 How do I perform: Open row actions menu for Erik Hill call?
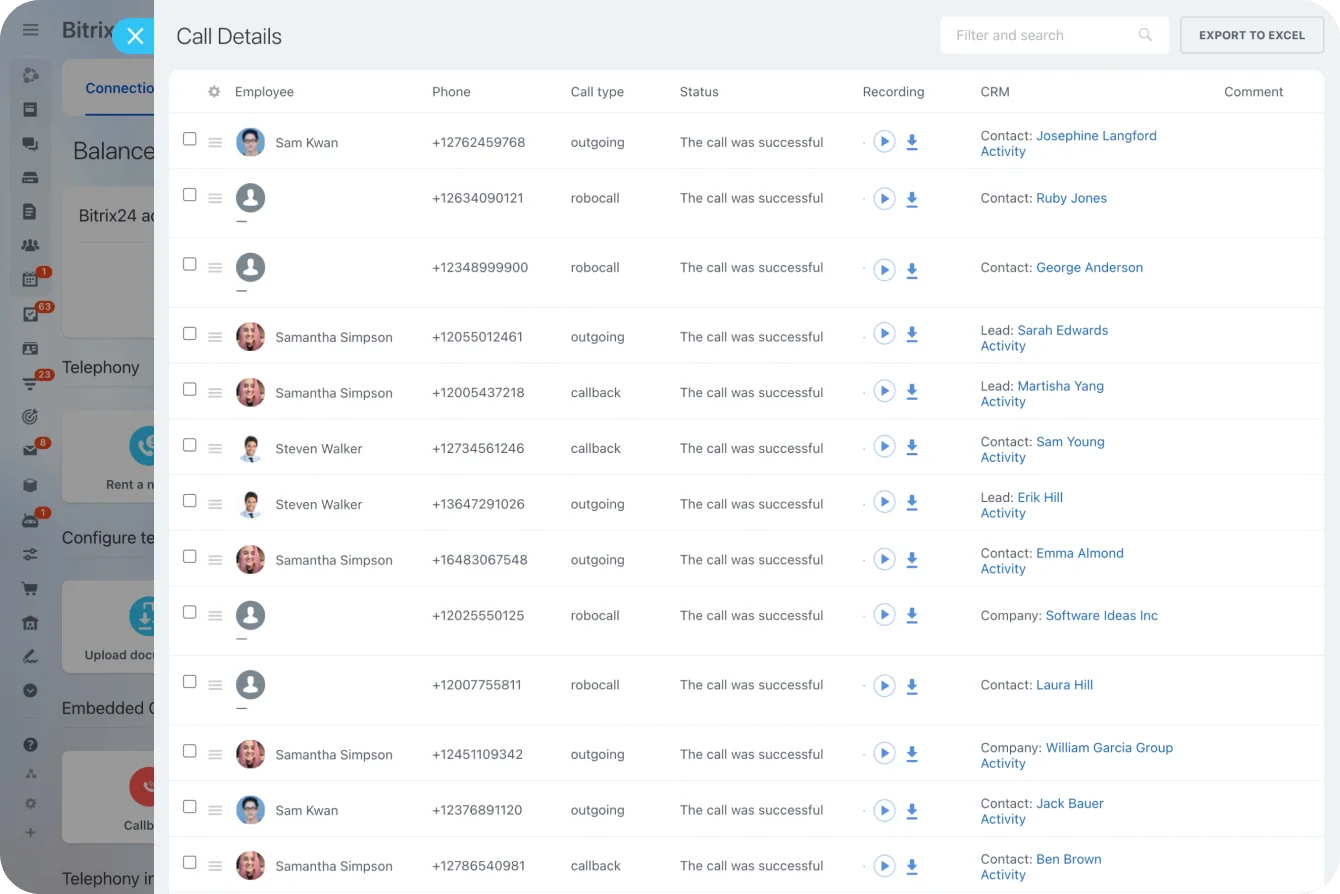[x=215, y=505]
